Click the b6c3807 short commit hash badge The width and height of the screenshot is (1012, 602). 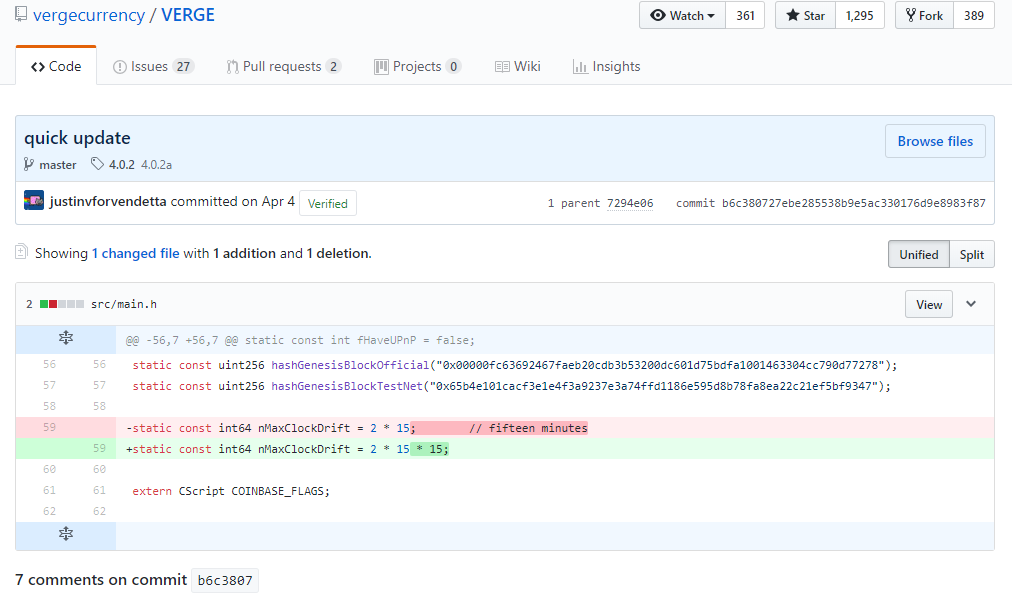tap(225, 580)
